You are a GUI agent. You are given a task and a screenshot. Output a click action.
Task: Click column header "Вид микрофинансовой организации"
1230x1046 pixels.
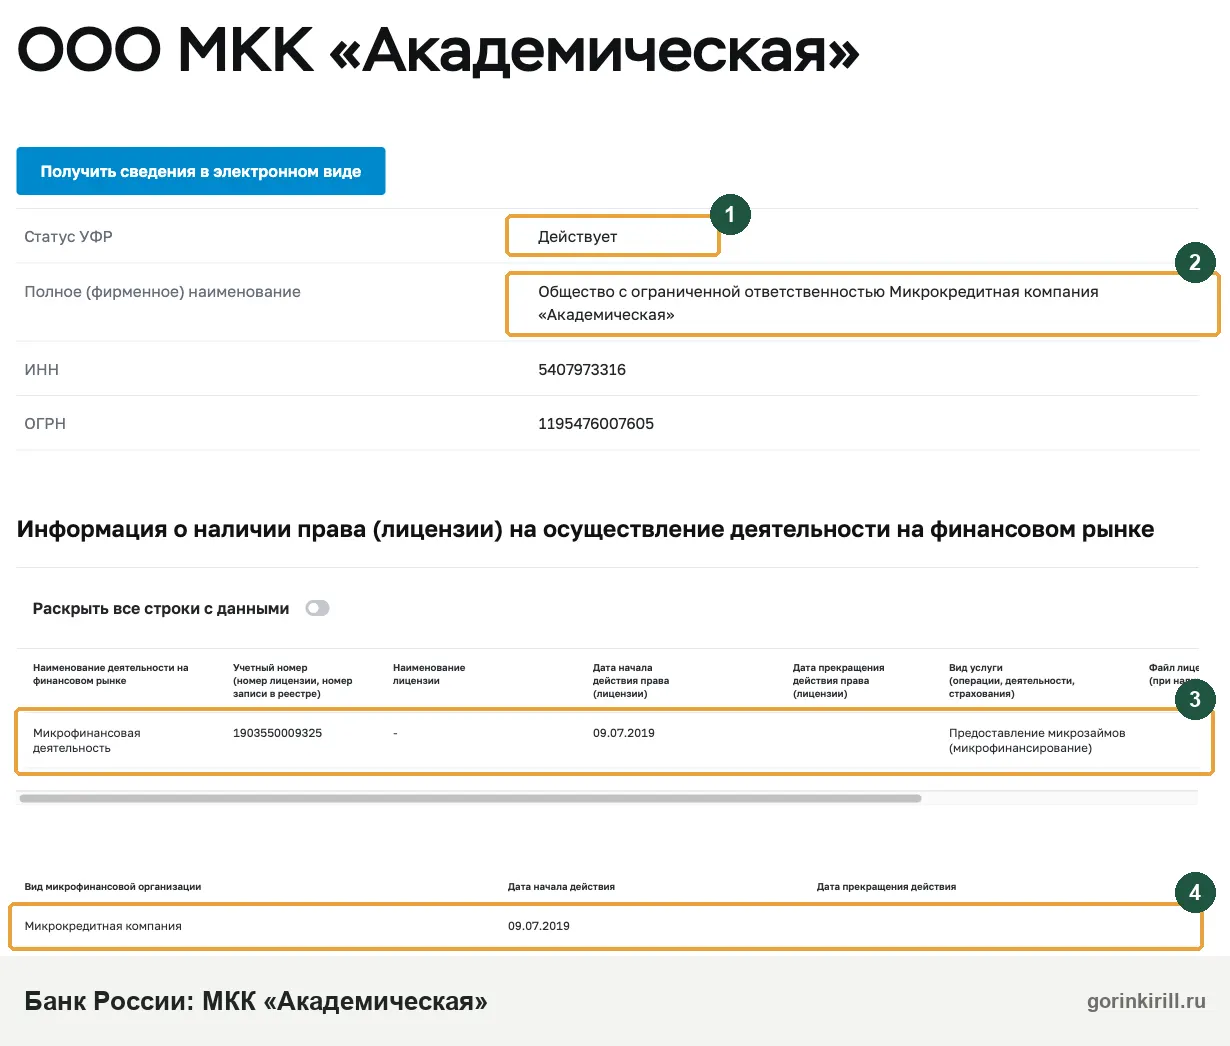113,887
